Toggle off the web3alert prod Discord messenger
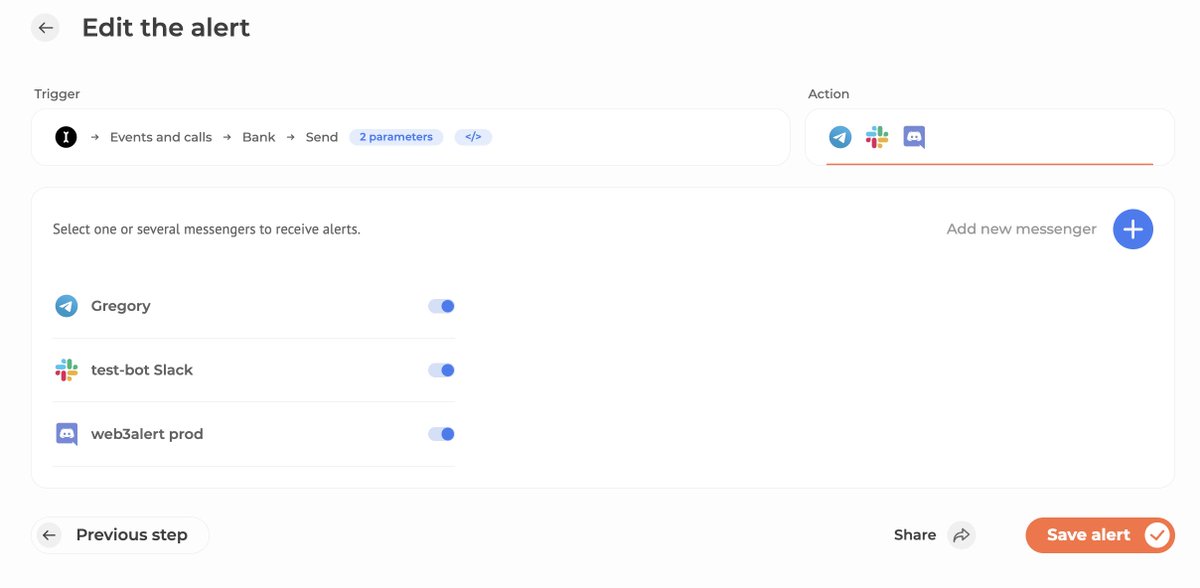 click(x=441, y=434)
